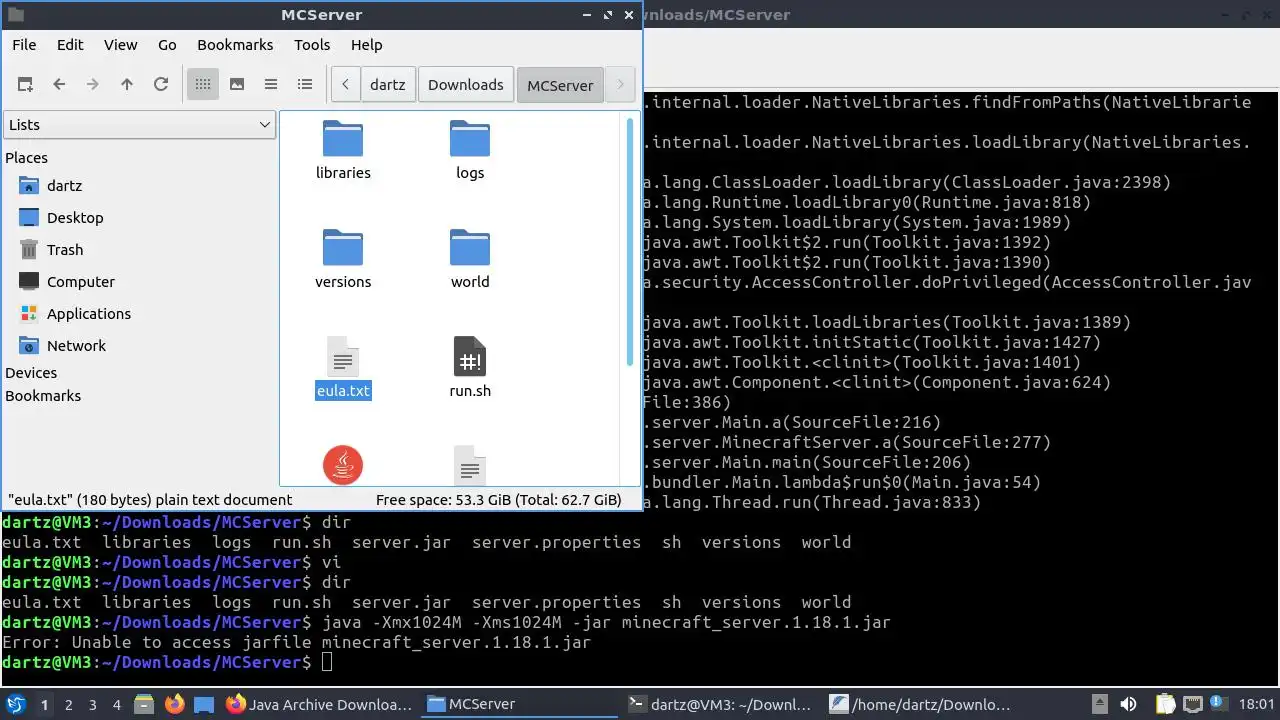The width and height of the screenshot is (1280, 720).
Task: Open the Lists side pane dropdown
Action: click(x=140, y=125)
